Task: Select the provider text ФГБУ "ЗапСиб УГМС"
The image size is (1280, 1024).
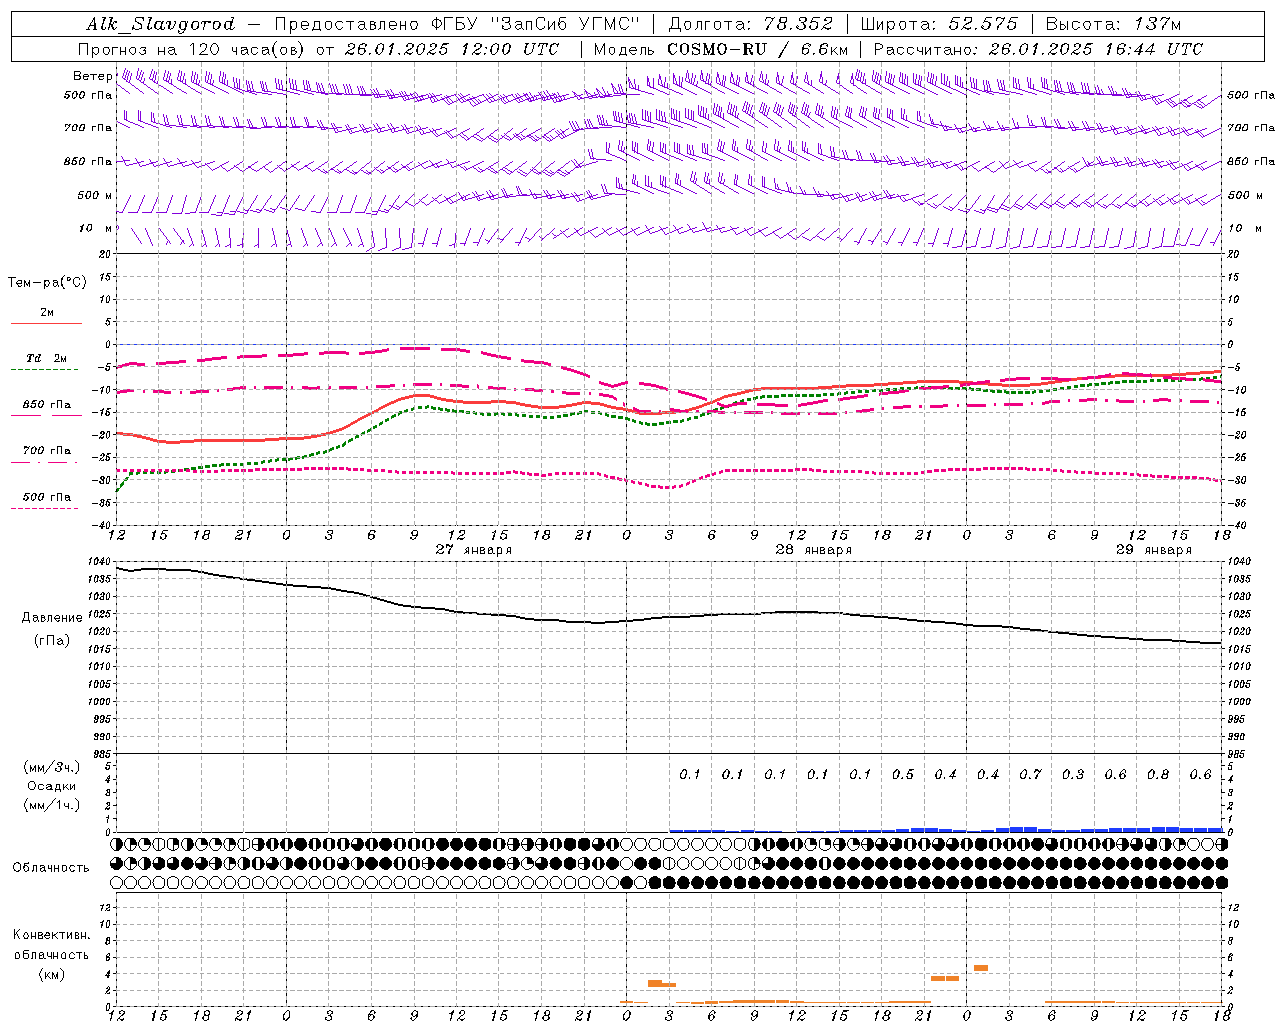Action: [534, 23]
